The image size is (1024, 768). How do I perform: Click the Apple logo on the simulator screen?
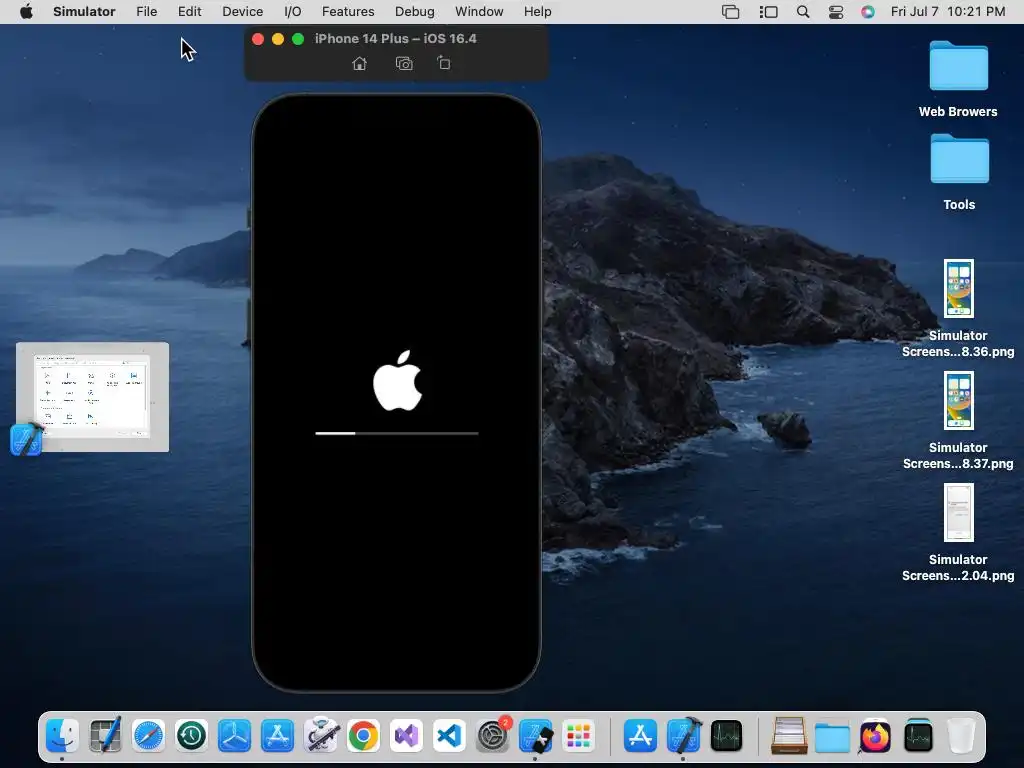(398, 381)
